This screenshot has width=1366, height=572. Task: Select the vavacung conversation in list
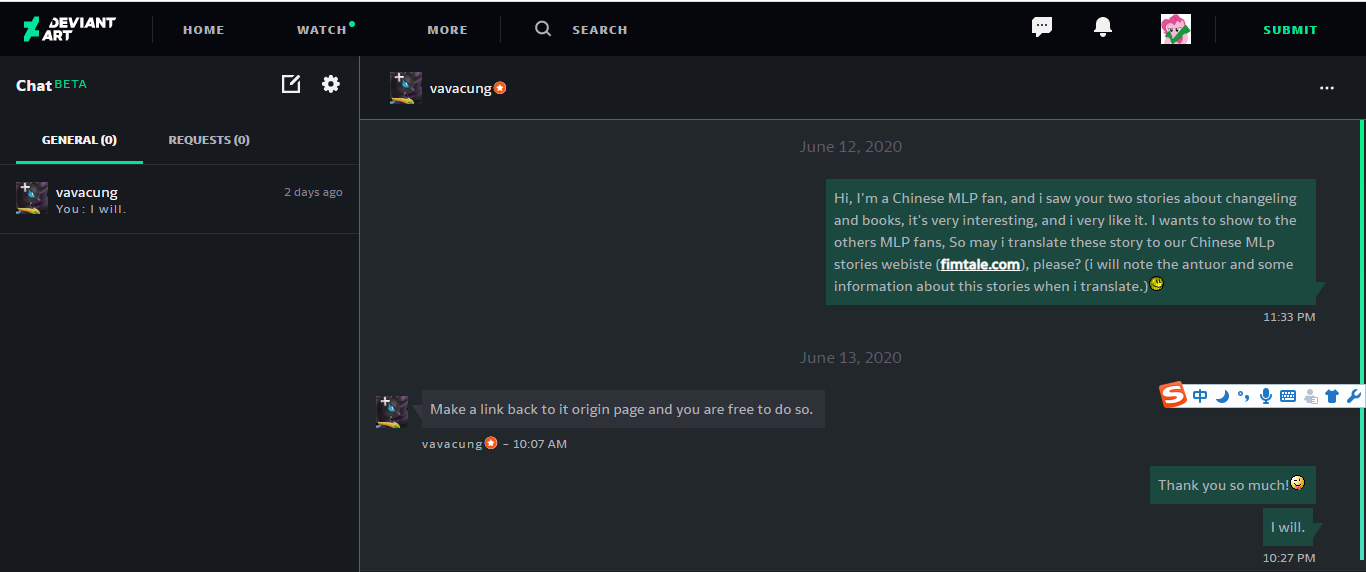179,199
